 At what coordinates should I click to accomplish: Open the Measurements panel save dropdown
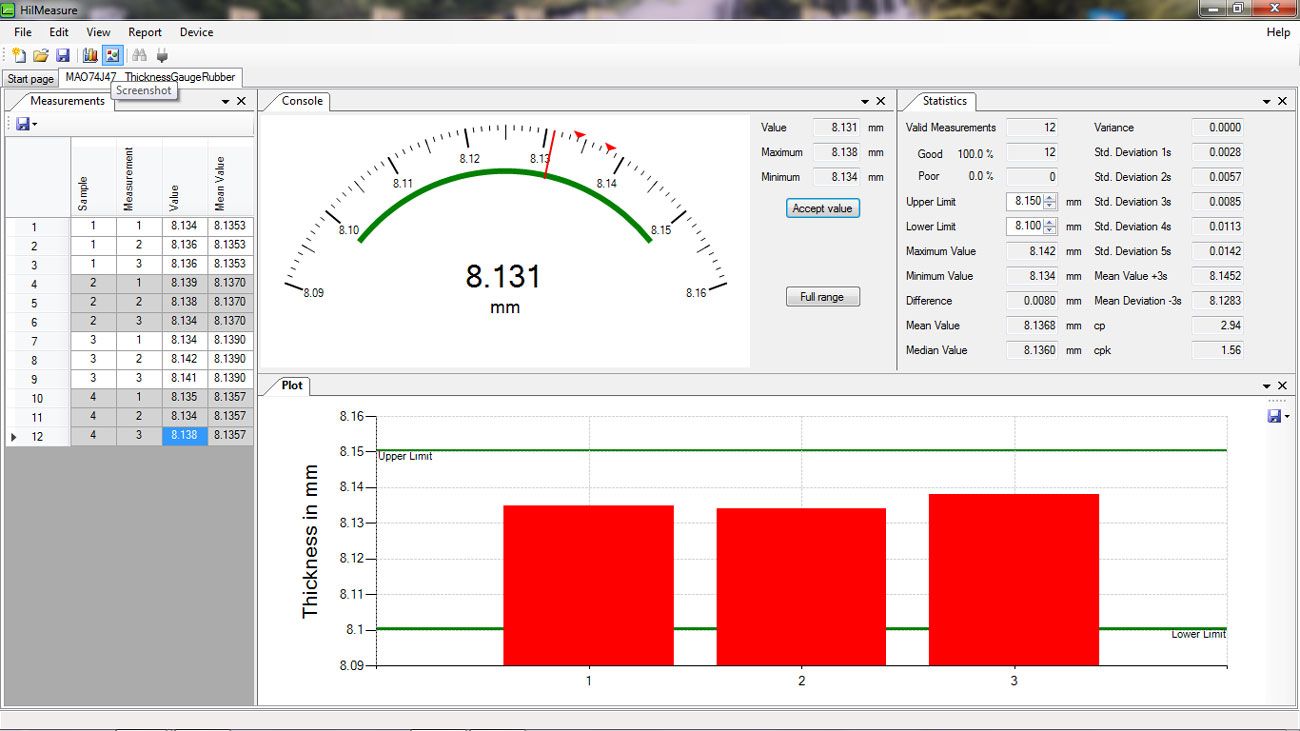click(27, 124)
